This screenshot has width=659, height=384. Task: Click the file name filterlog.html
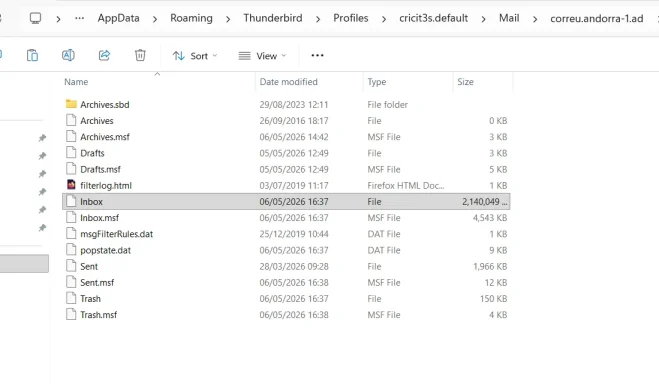click(x=106, y=186)
